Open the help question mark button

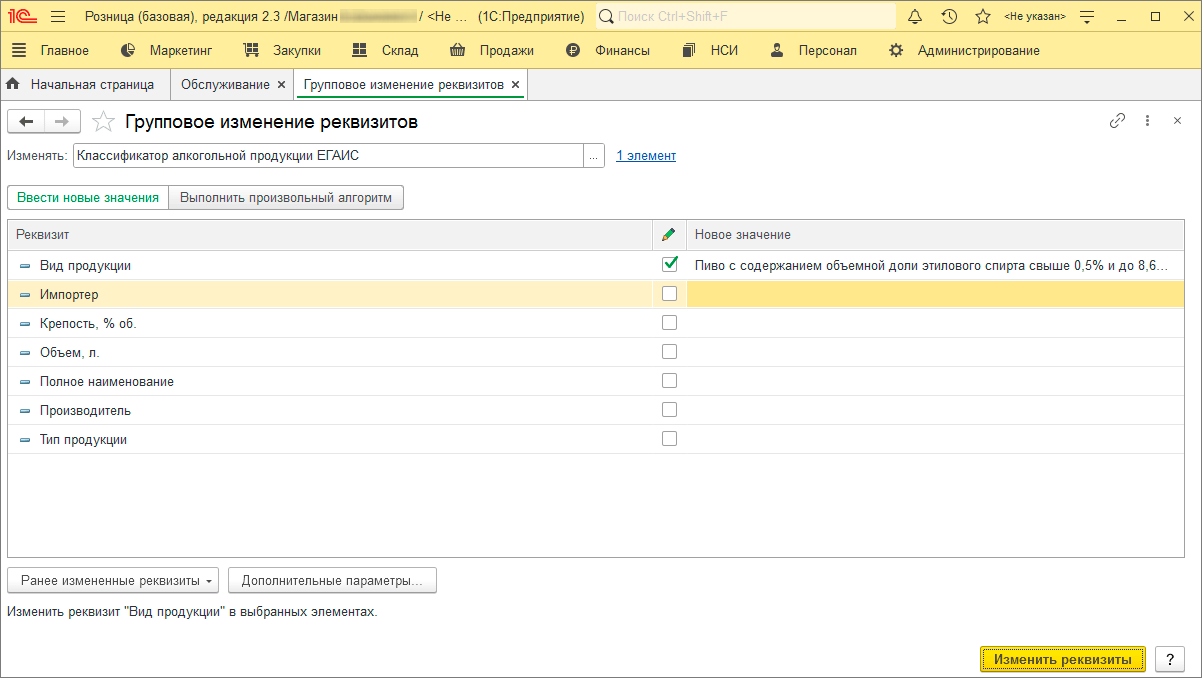(x=1170, y=659)
